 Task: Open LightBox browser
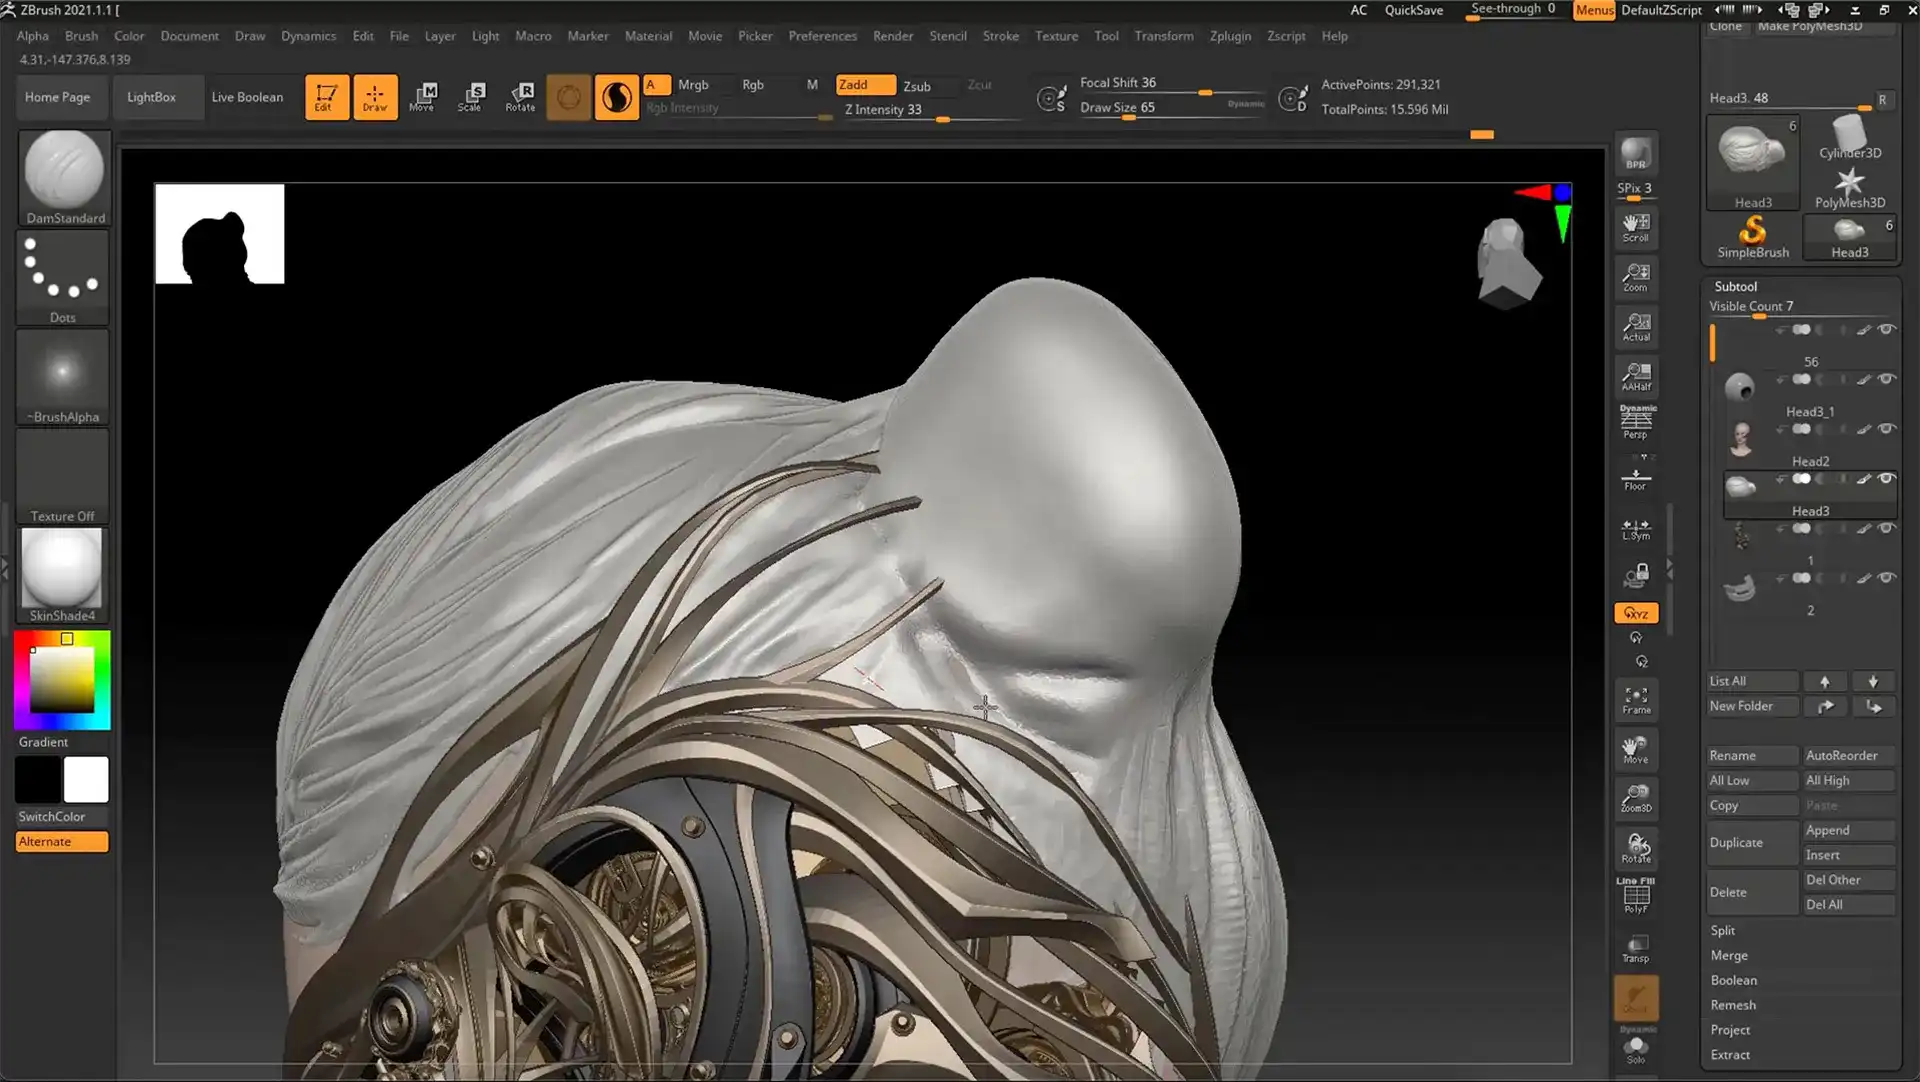click(x=151, y=97)
